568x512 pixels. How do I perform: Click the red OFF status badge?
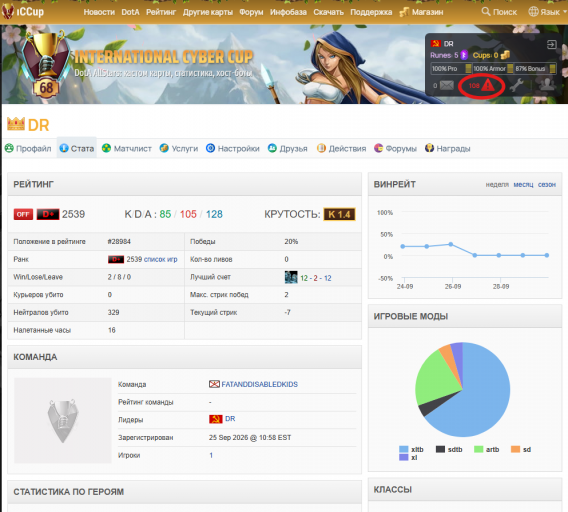click(23, 214)
